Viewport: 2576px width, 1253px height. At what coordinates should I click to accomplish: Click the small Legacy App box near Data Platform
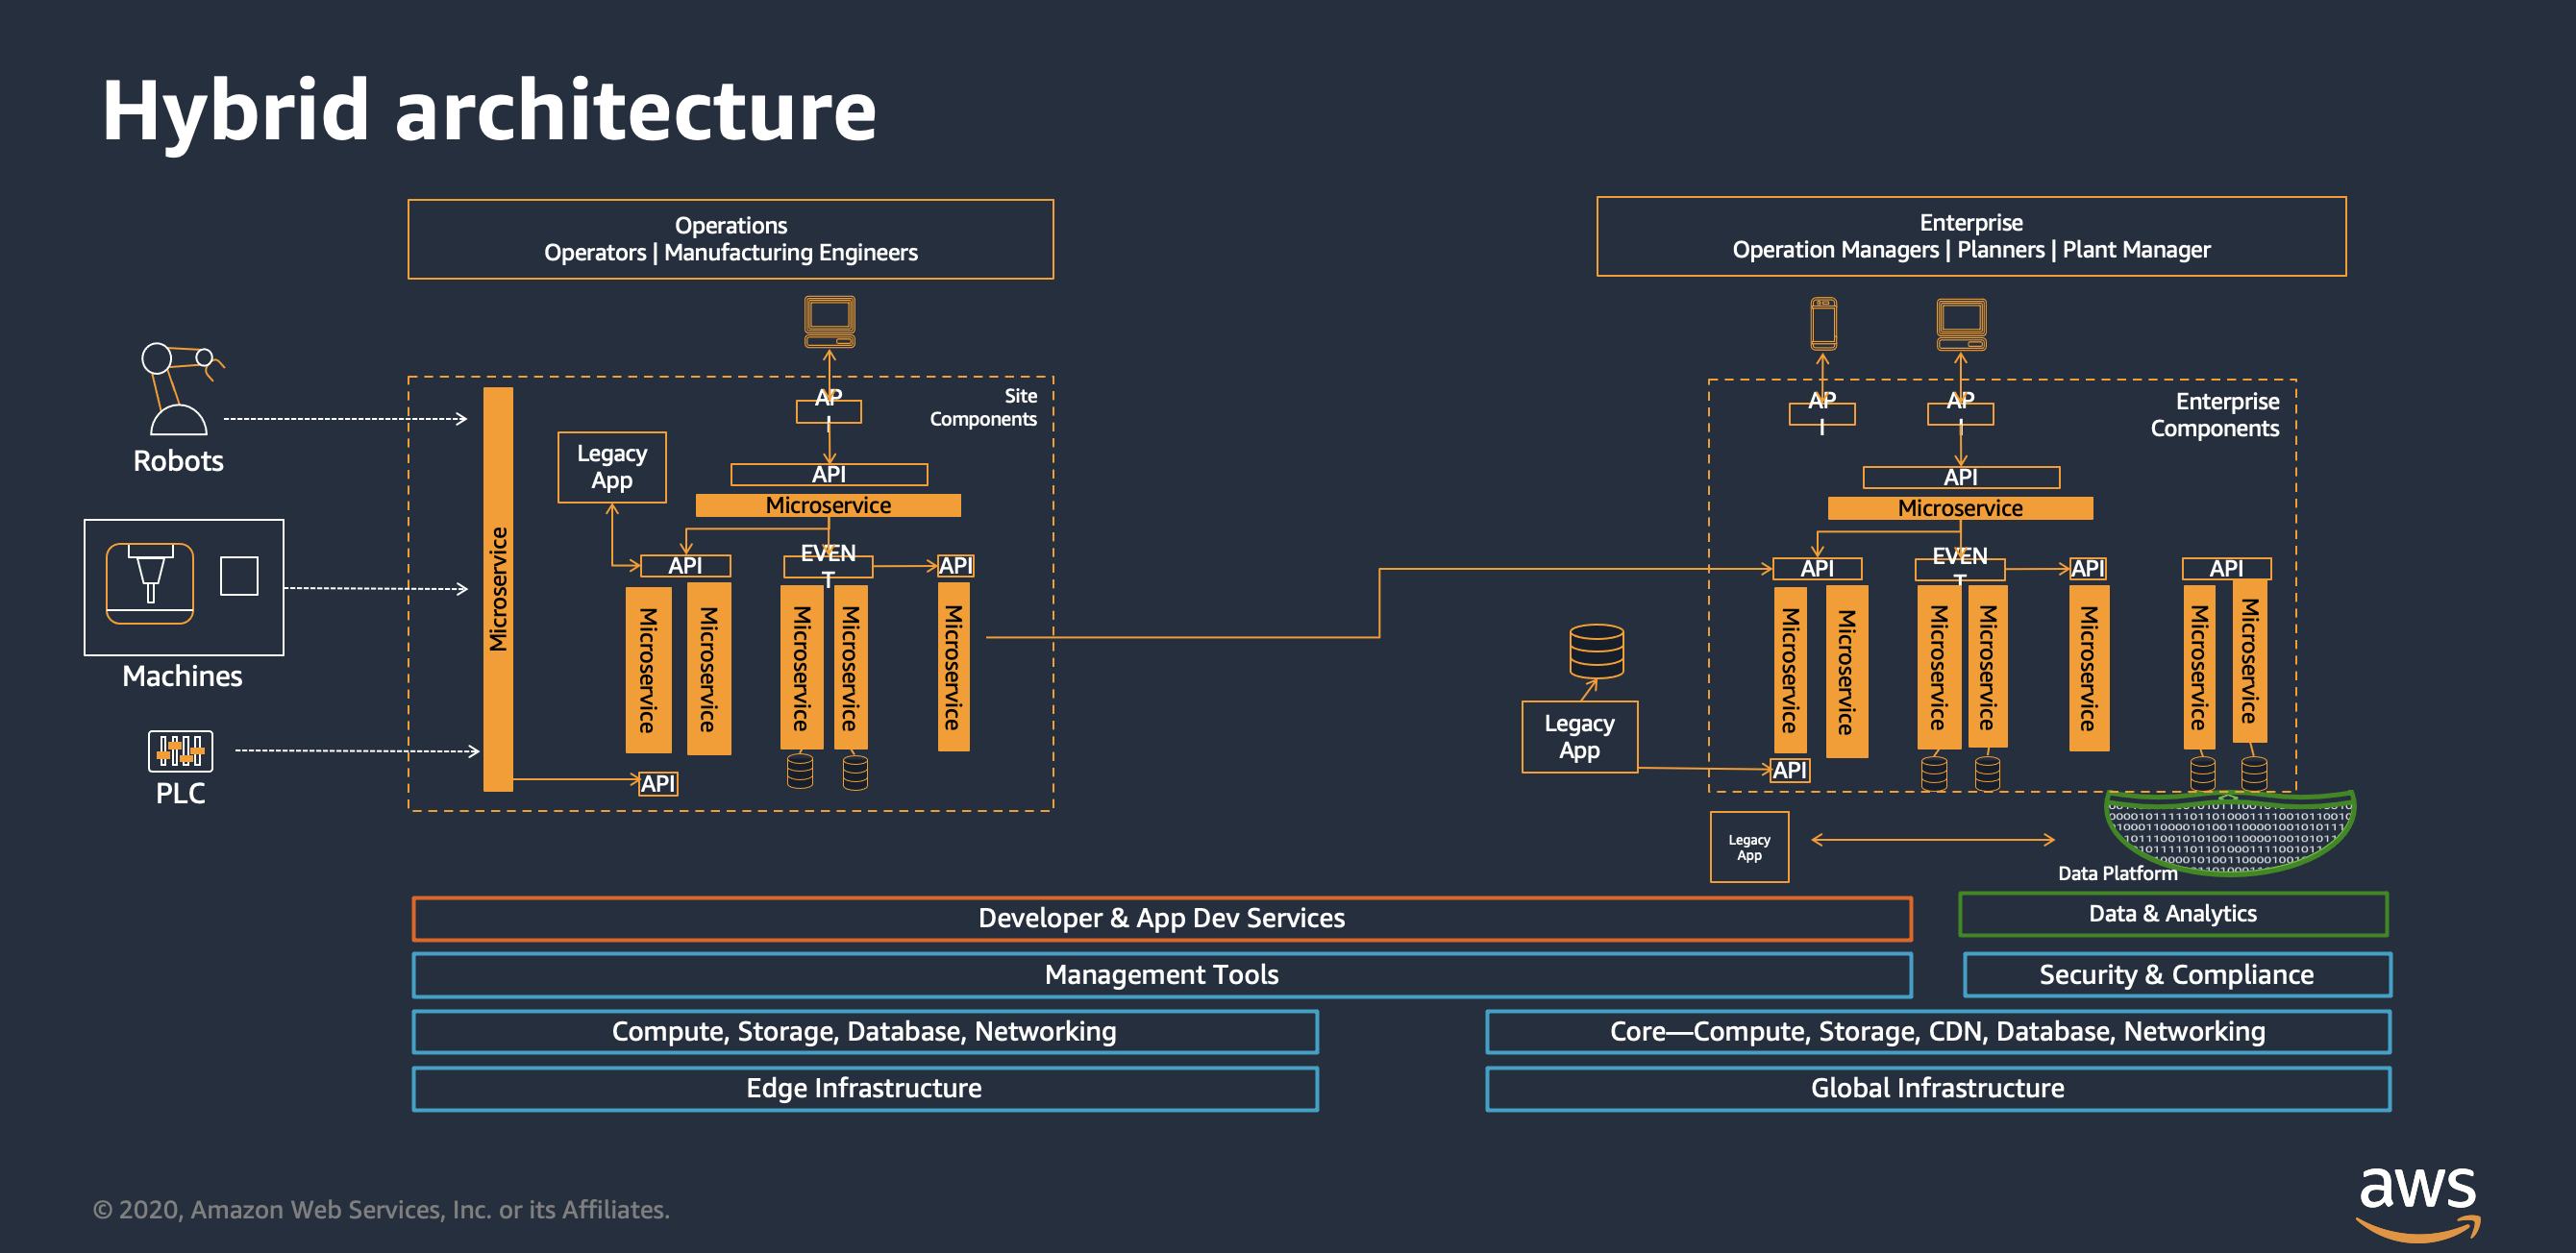pyautogui.click(x=1748, y=847)
